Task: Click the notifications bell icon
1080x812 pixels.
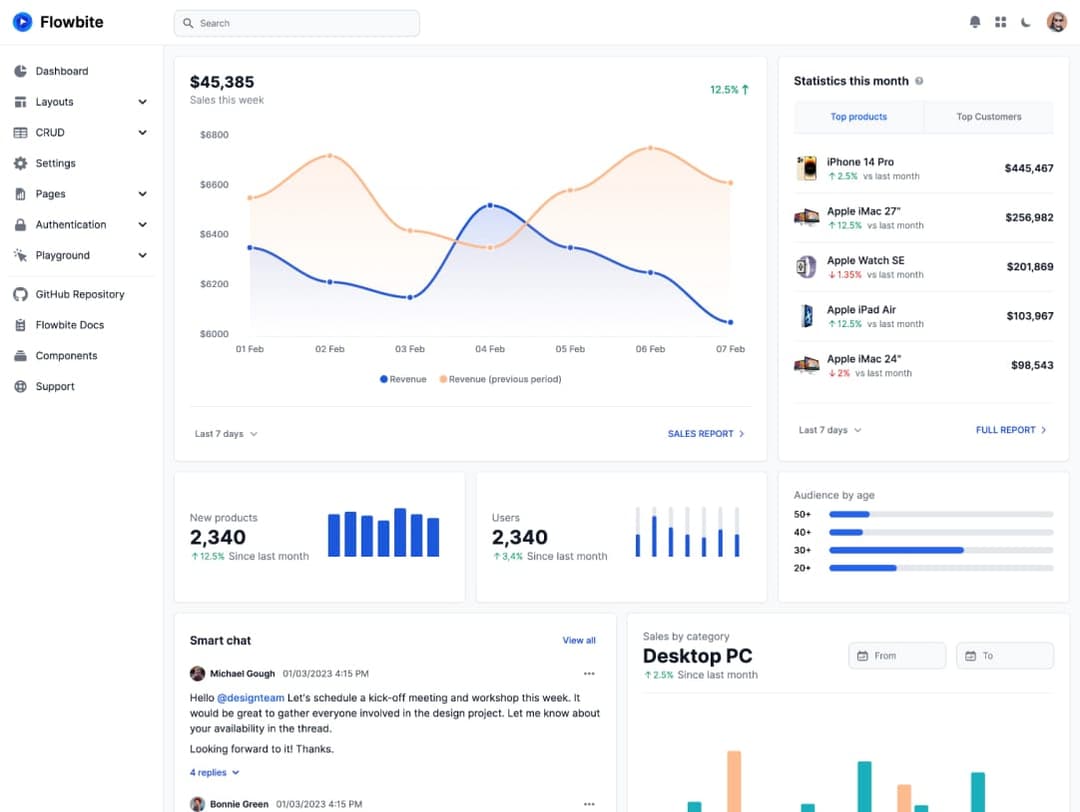Action: click(x=975, y=22)
